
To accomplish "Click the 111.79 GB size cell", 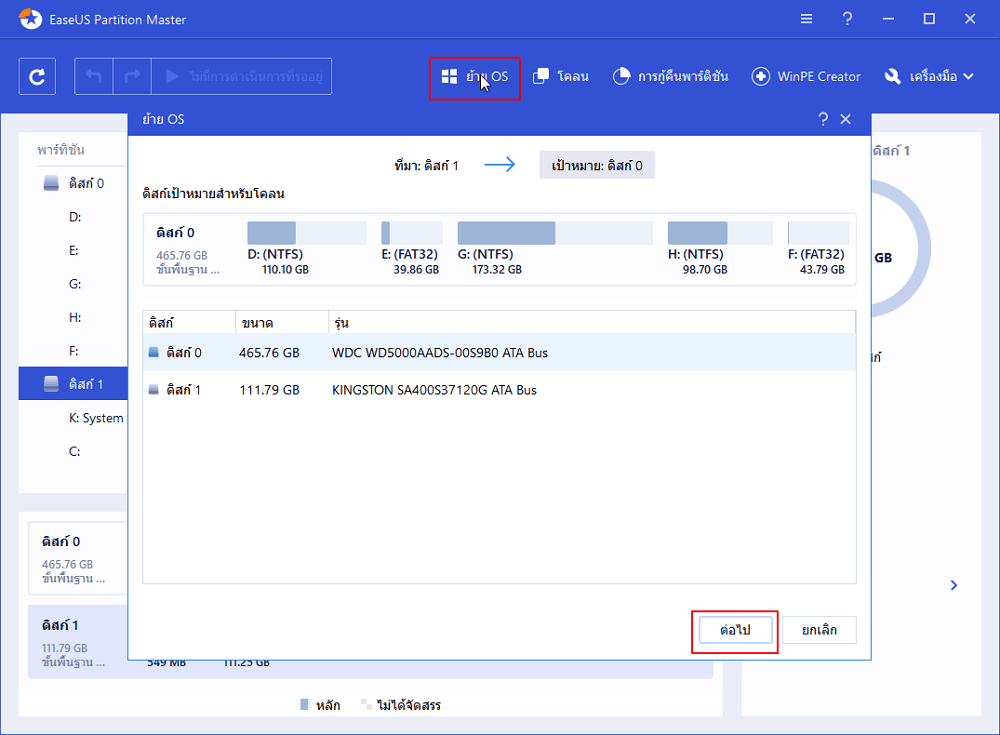I will pos(269,390).
